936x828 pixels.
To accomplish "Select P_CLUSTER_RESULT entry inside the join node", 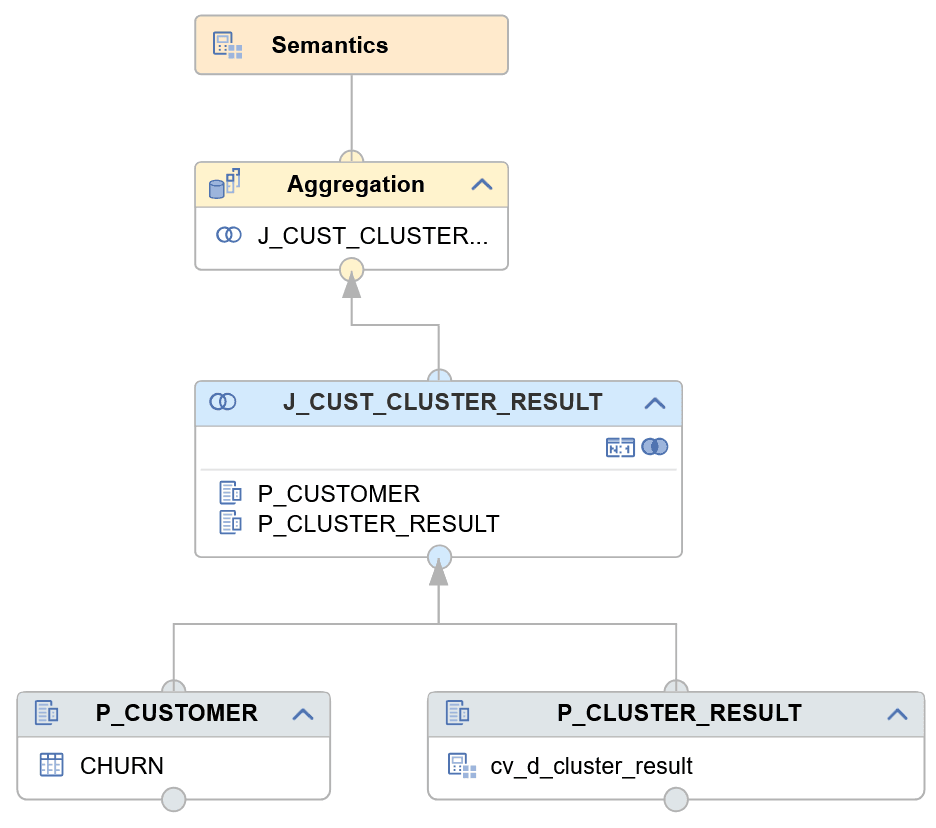I will (x=377, y=523).
